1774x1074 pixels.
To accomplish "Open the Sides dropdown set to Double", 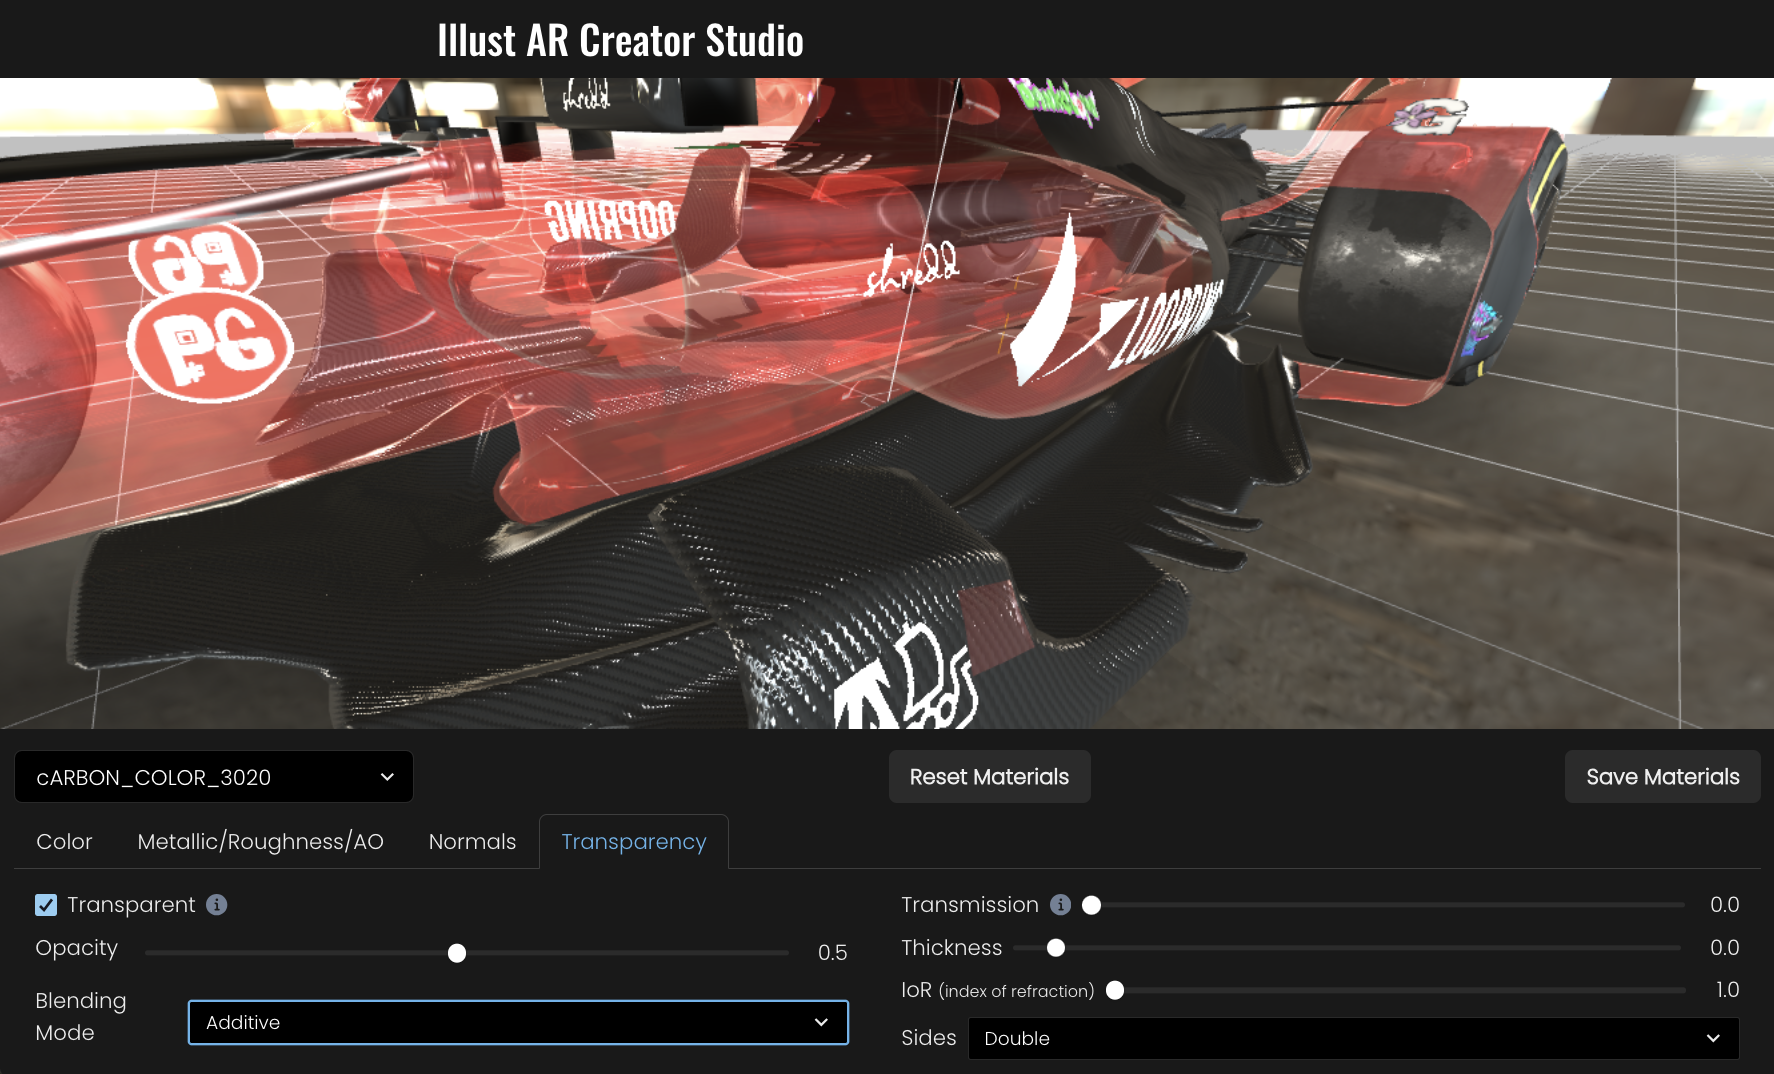I will pos(1352,1038).
